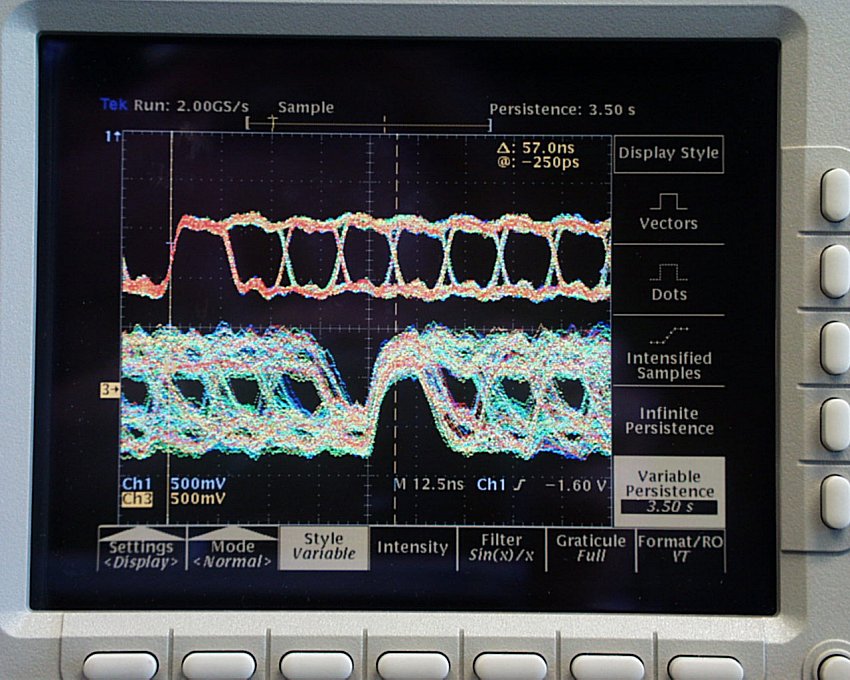This screenshot has height=680, width=850.
Task: Push the bezel button below Intensity
Action: click(x=413, y=666)
